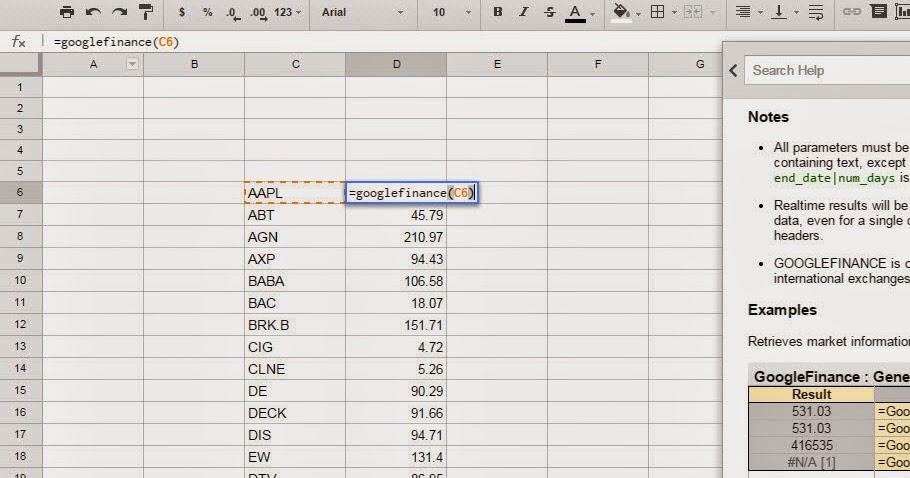Click the Borders icon
Screen dimensions: 910x478
pos(658,12)
